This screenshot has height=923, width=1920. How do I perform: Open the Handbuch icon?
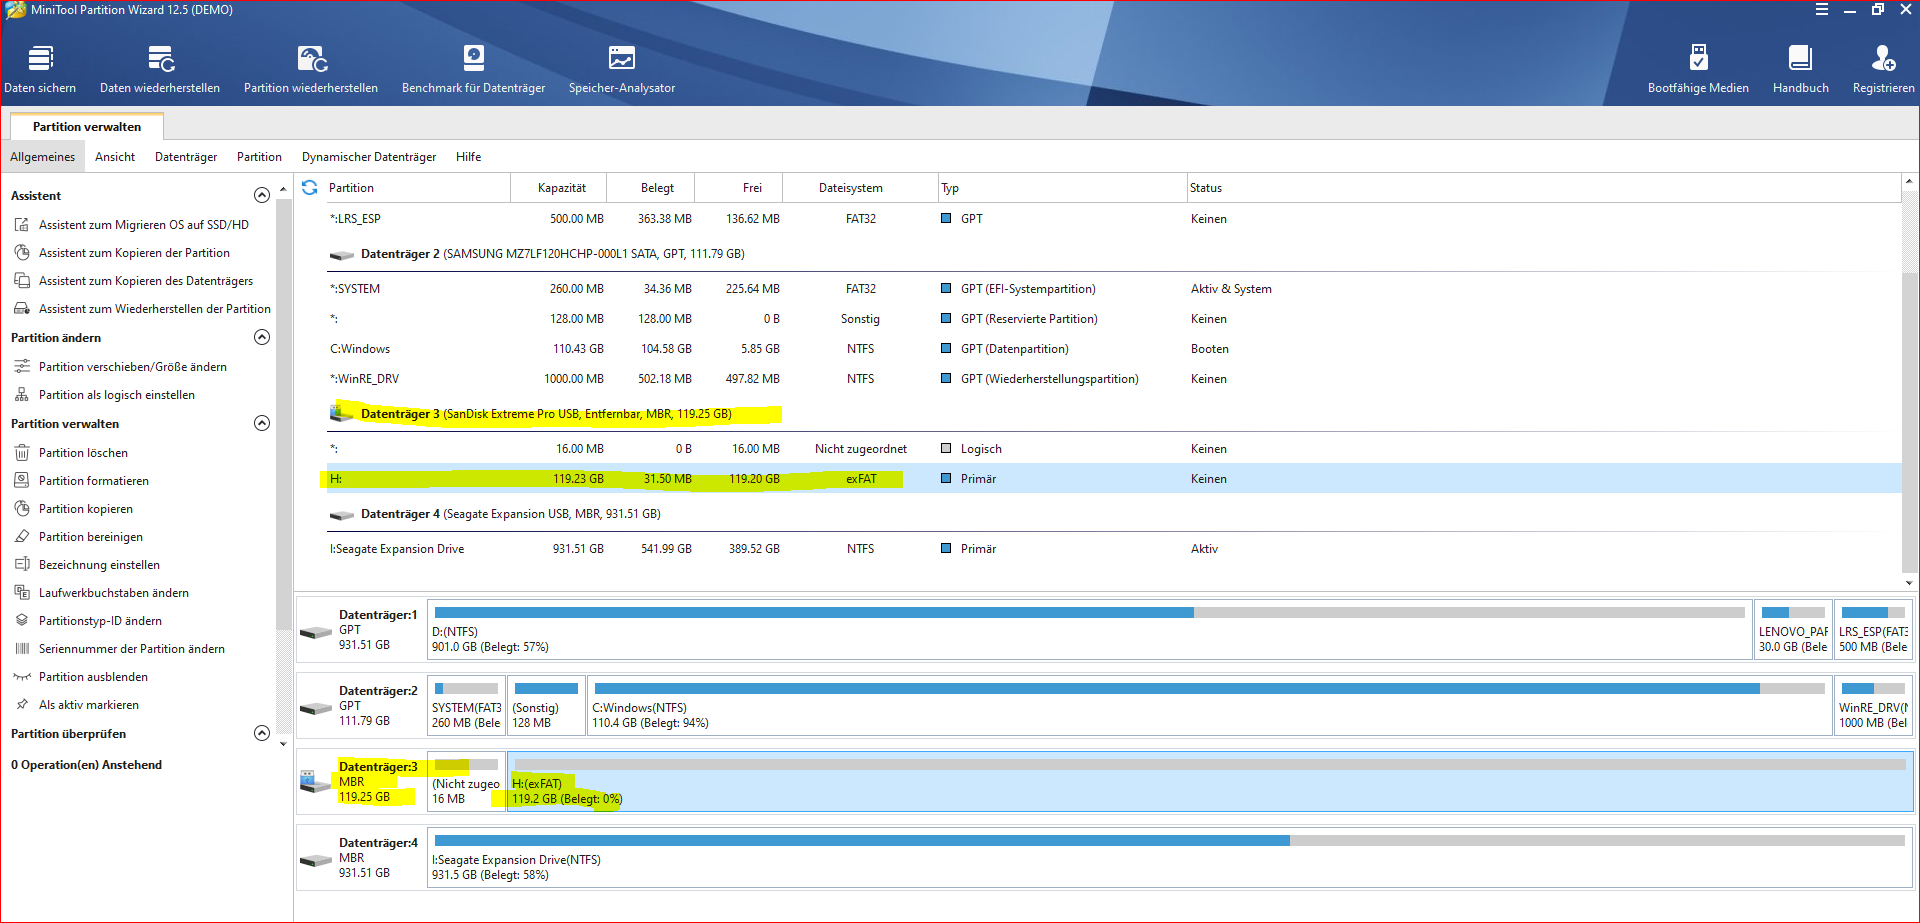point(1800,59)
